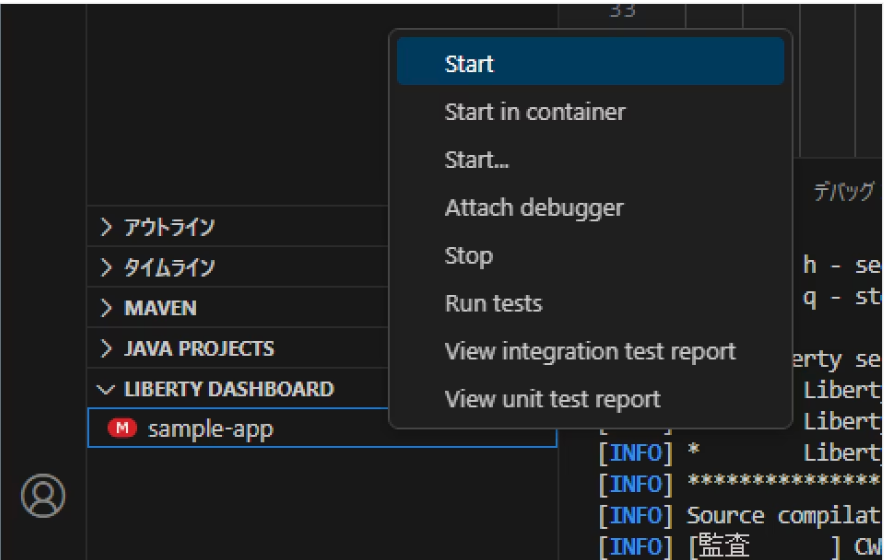Expand the タイムライン section chevron
892x560 pixels.
[107, 268]
